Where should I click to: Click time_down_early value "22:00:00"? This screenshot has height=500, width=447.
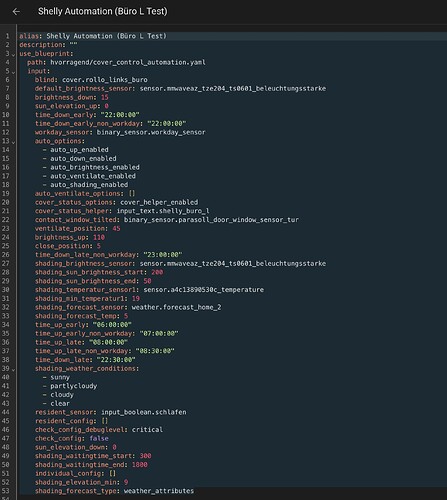tap(120, 115)
